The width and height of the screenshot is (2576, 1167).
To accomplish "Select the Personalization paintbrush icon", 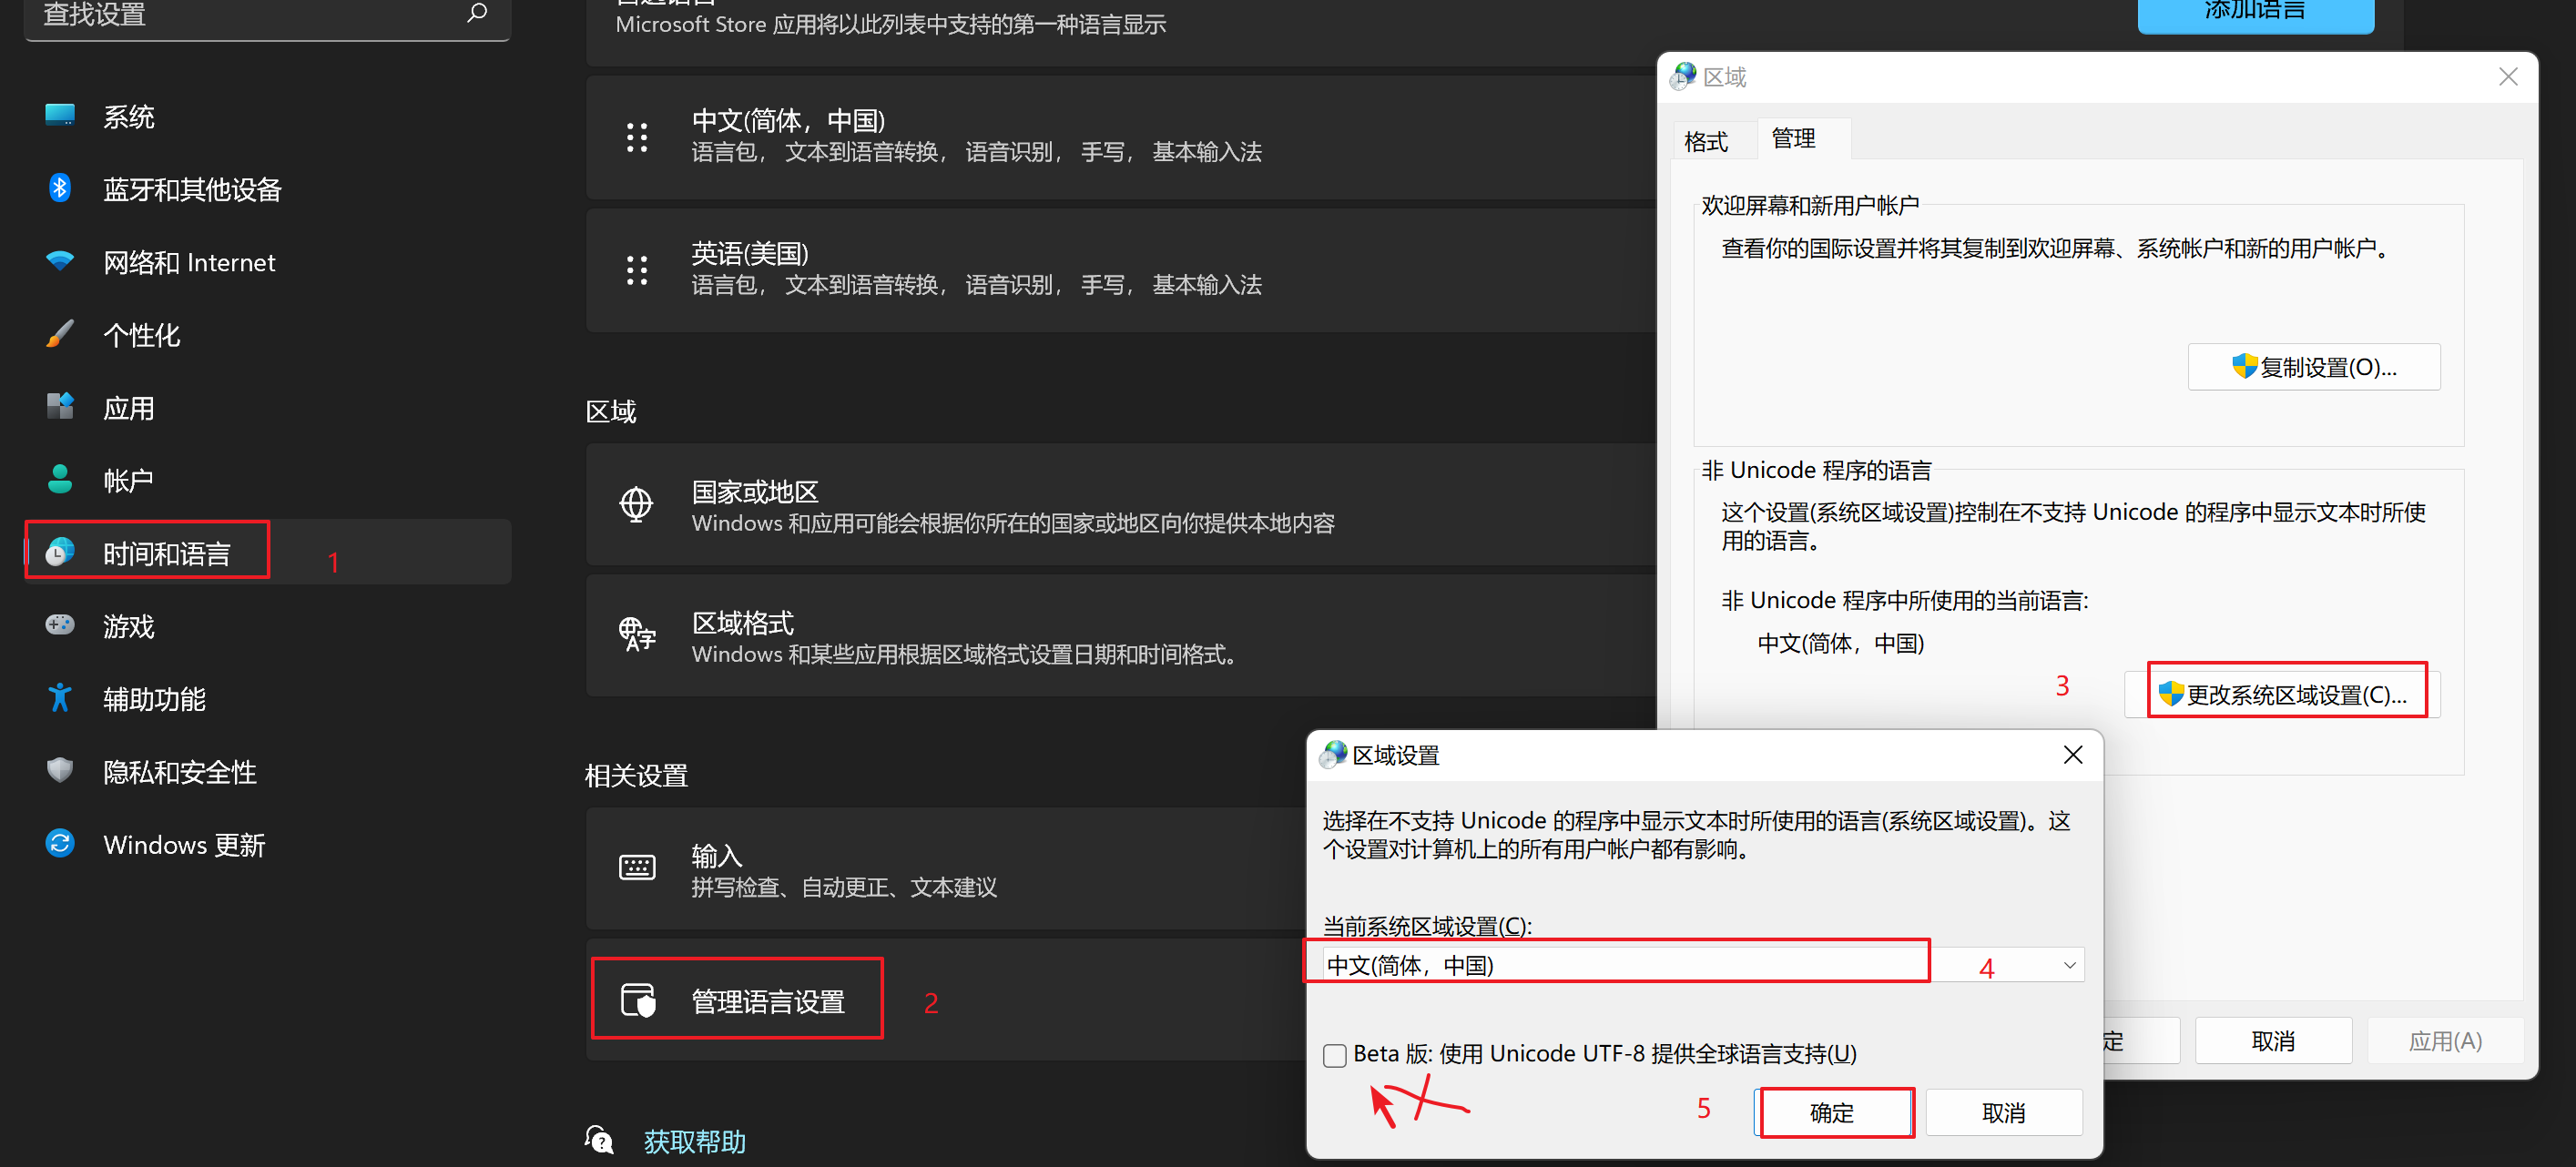I will pyautogui.click(x=60, y=334).
